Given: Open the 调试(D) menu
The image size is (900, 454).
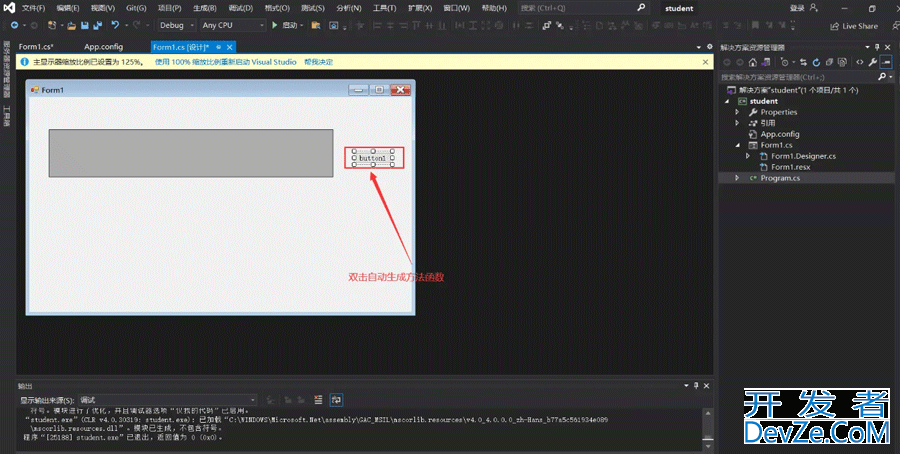Looking at the screenshot, I should click(x=240, y=8).
